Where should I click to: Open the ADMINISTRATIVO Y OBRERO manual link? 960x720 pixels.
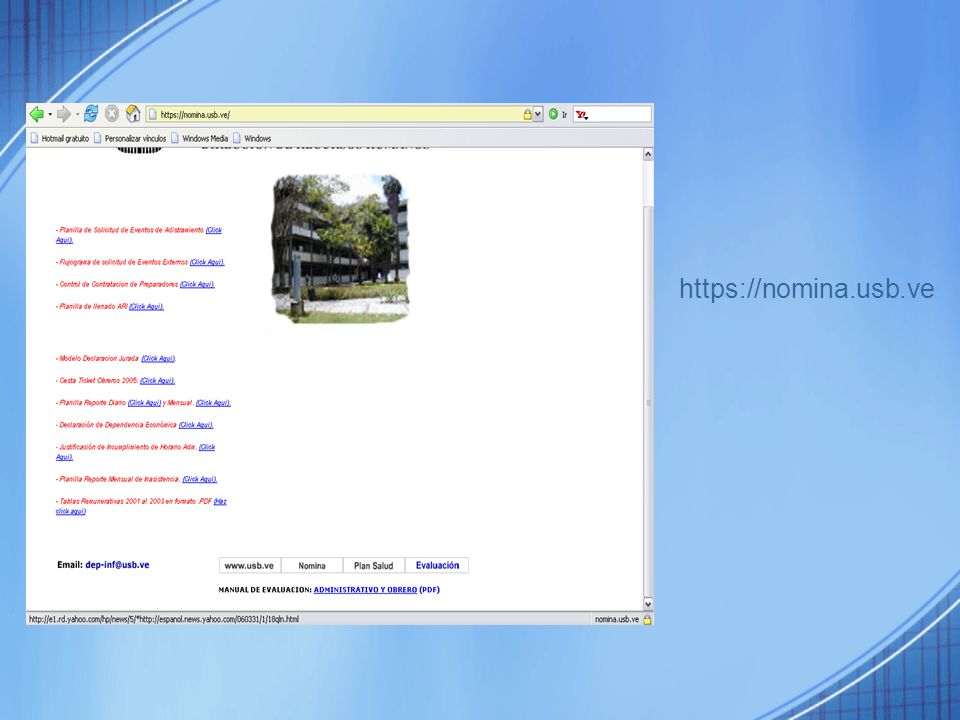coord(366,590)
